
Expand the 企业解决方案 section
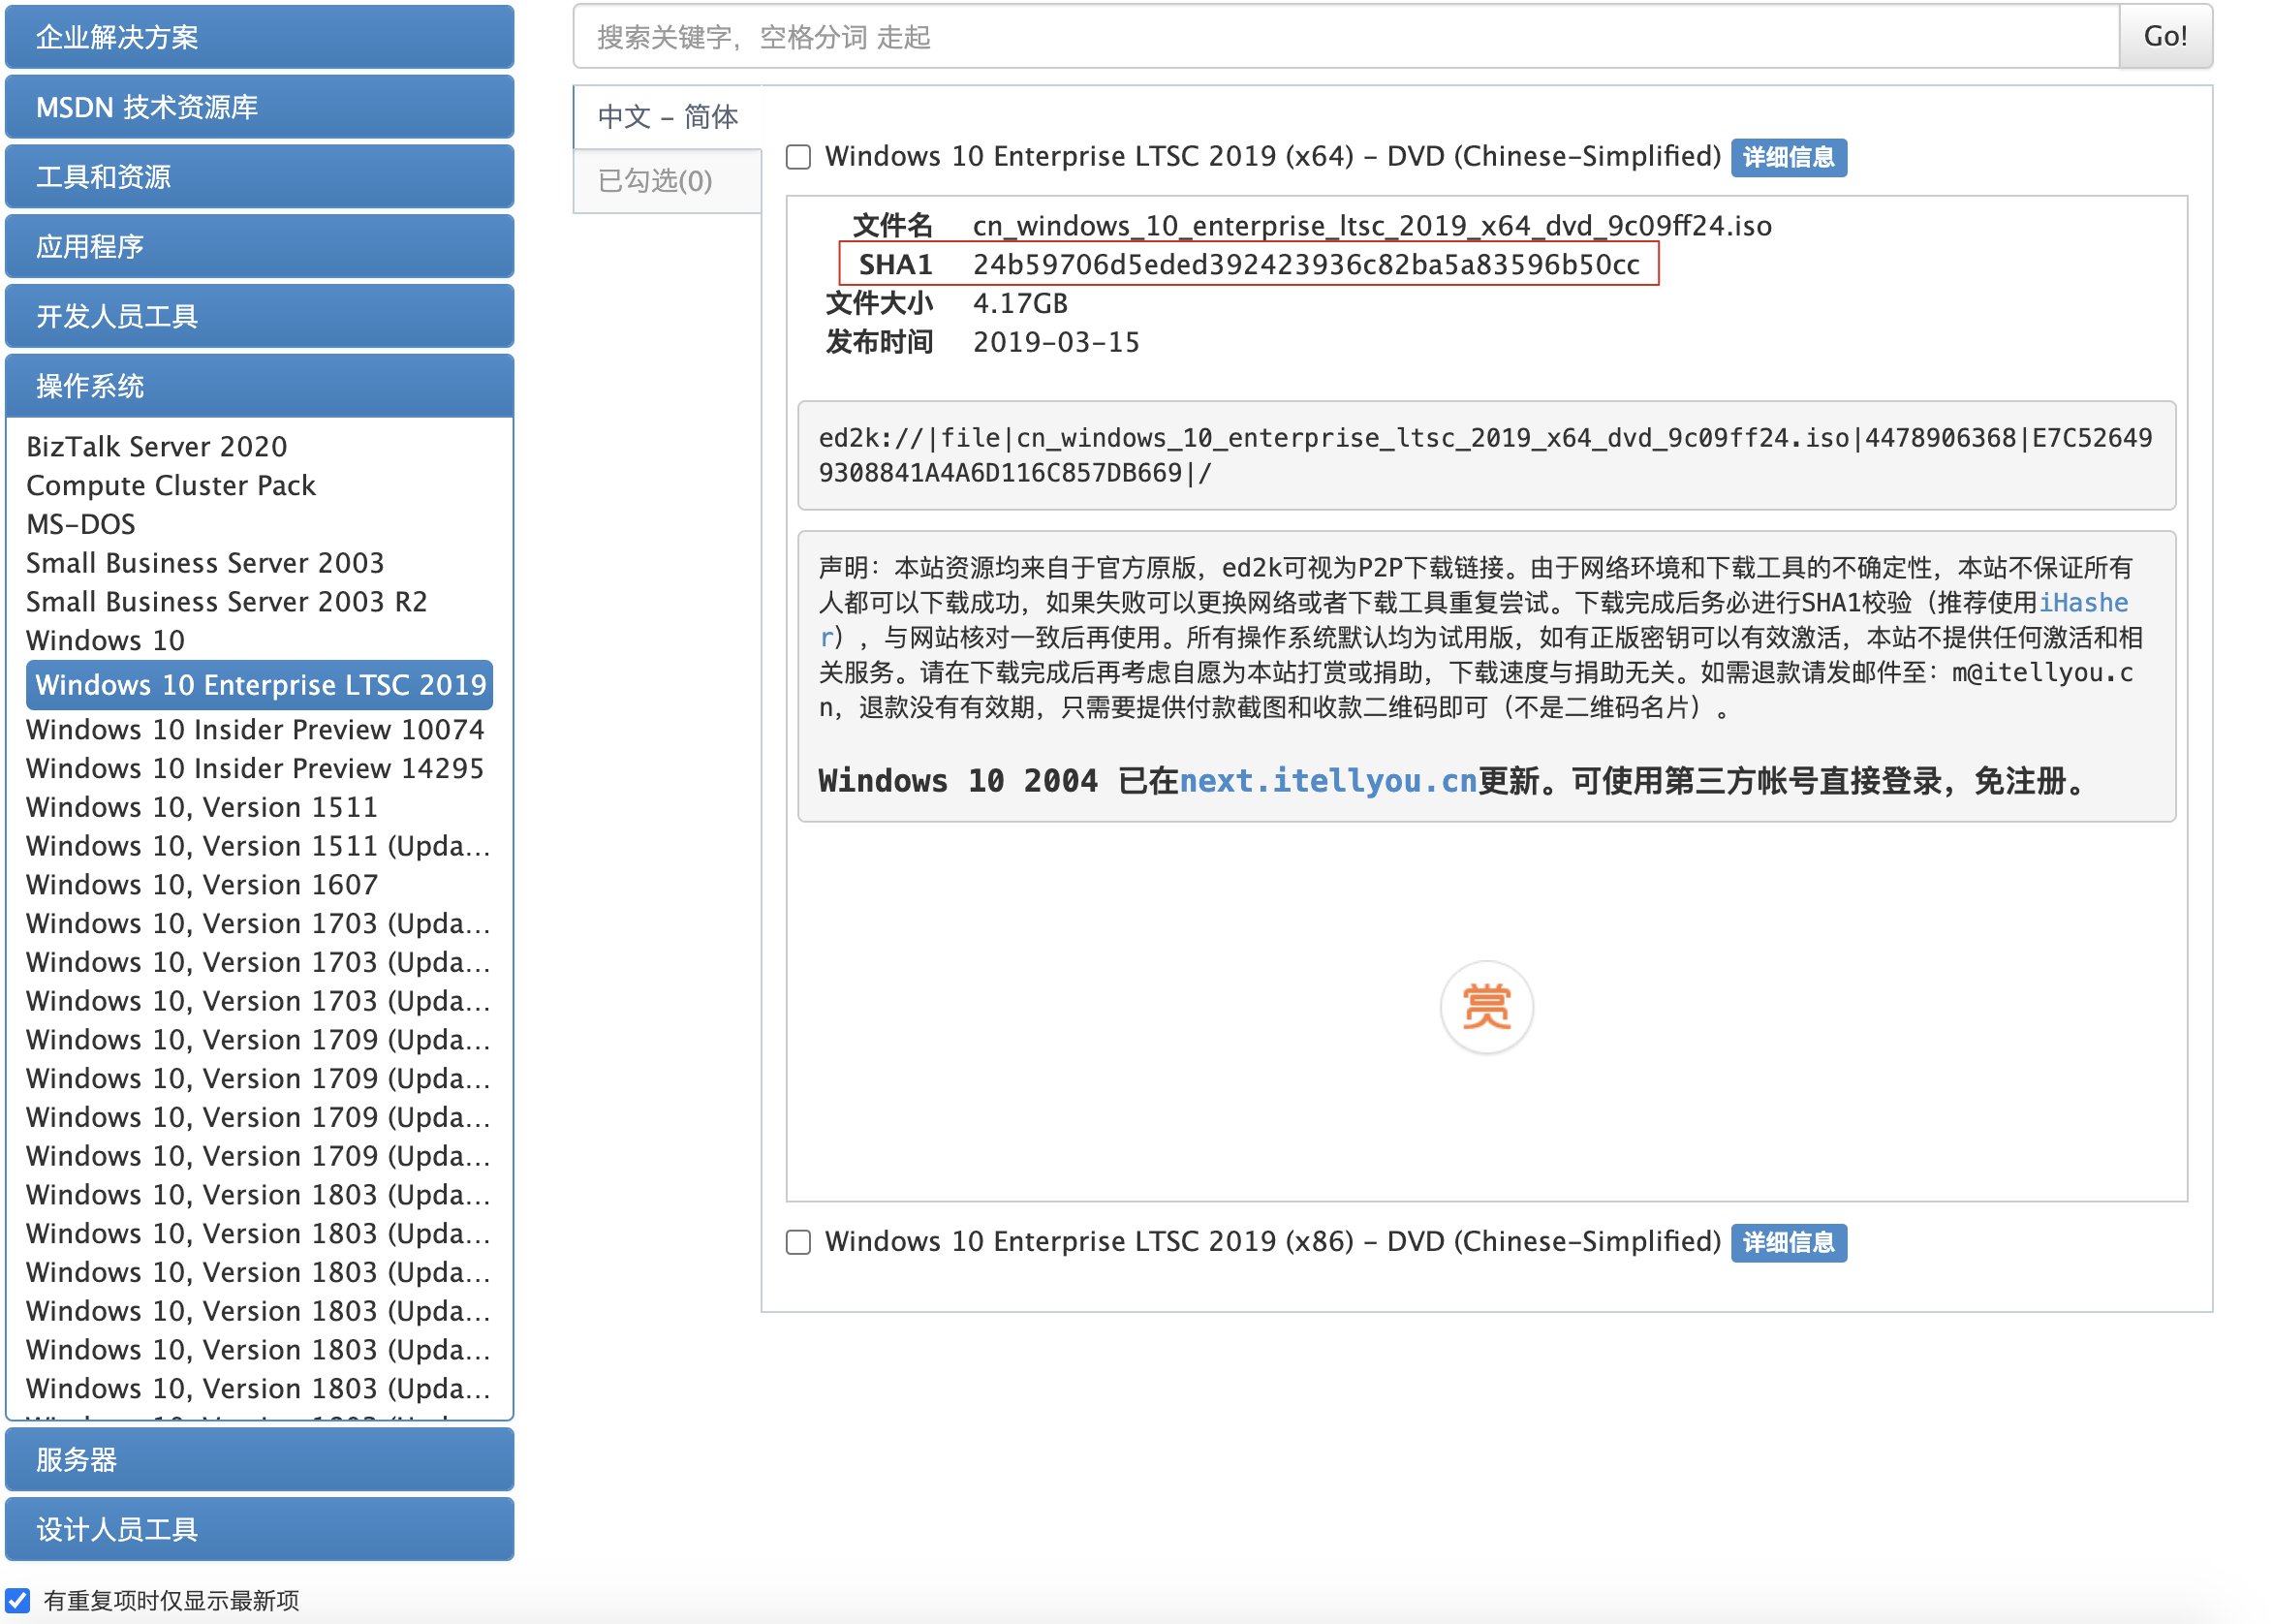259,37
